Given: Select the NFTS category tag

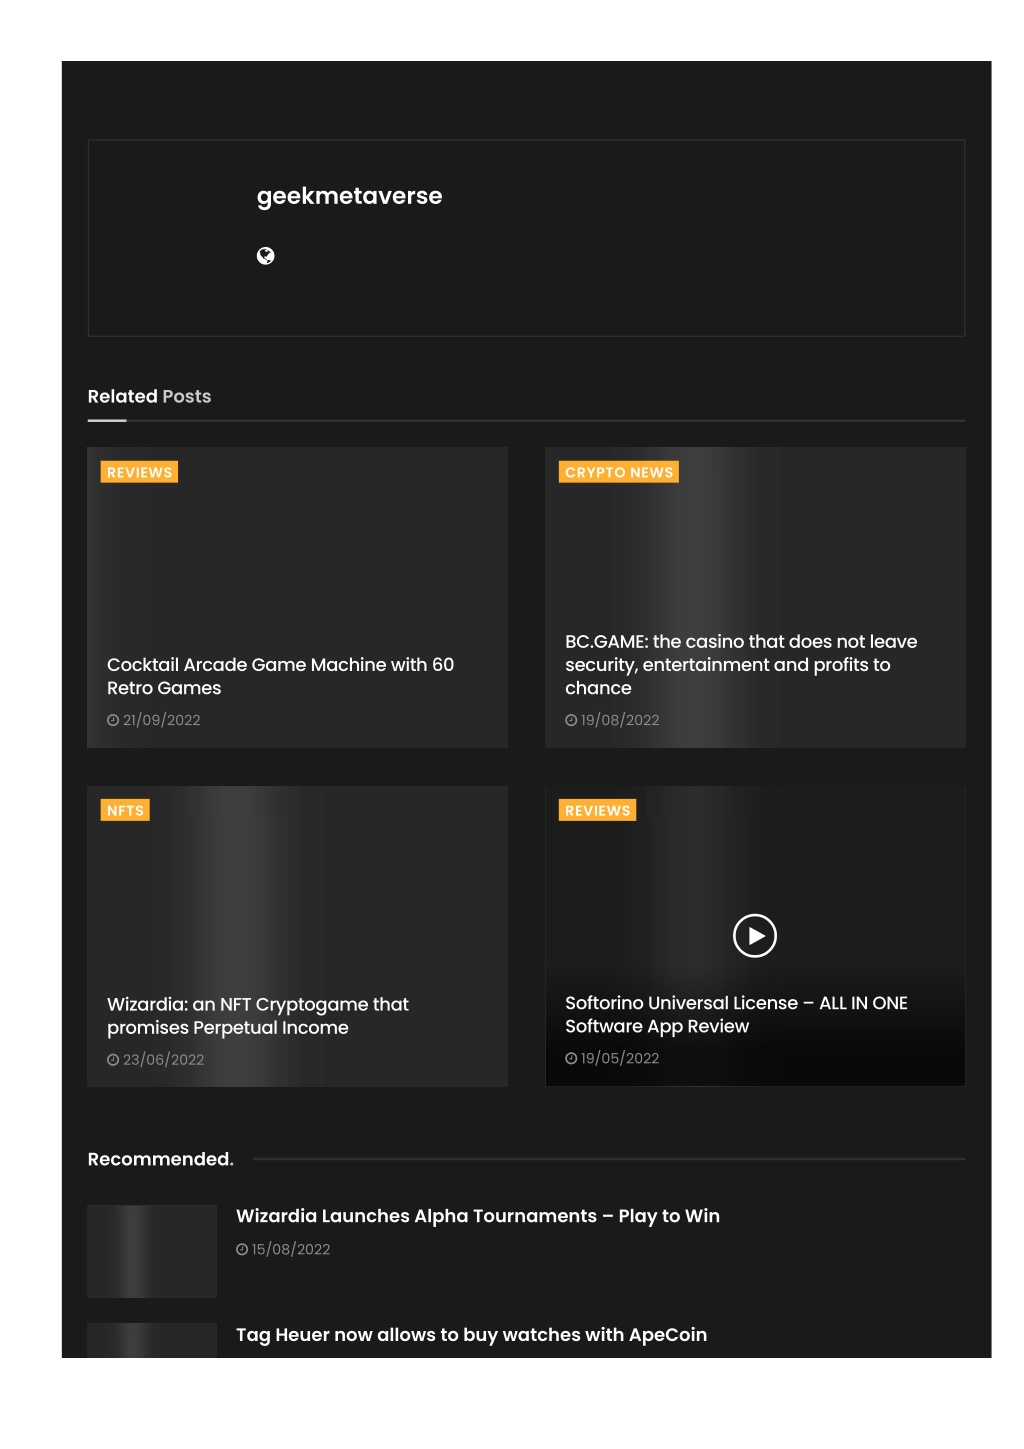Looking at the screenshot, I should pos(125,810).
